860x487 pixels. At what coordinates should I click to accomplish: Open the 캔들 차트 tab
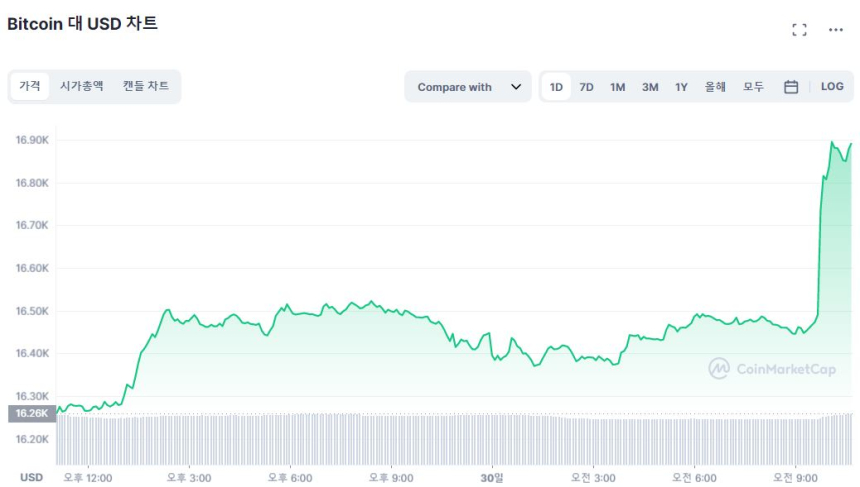(x=145, y=86)
